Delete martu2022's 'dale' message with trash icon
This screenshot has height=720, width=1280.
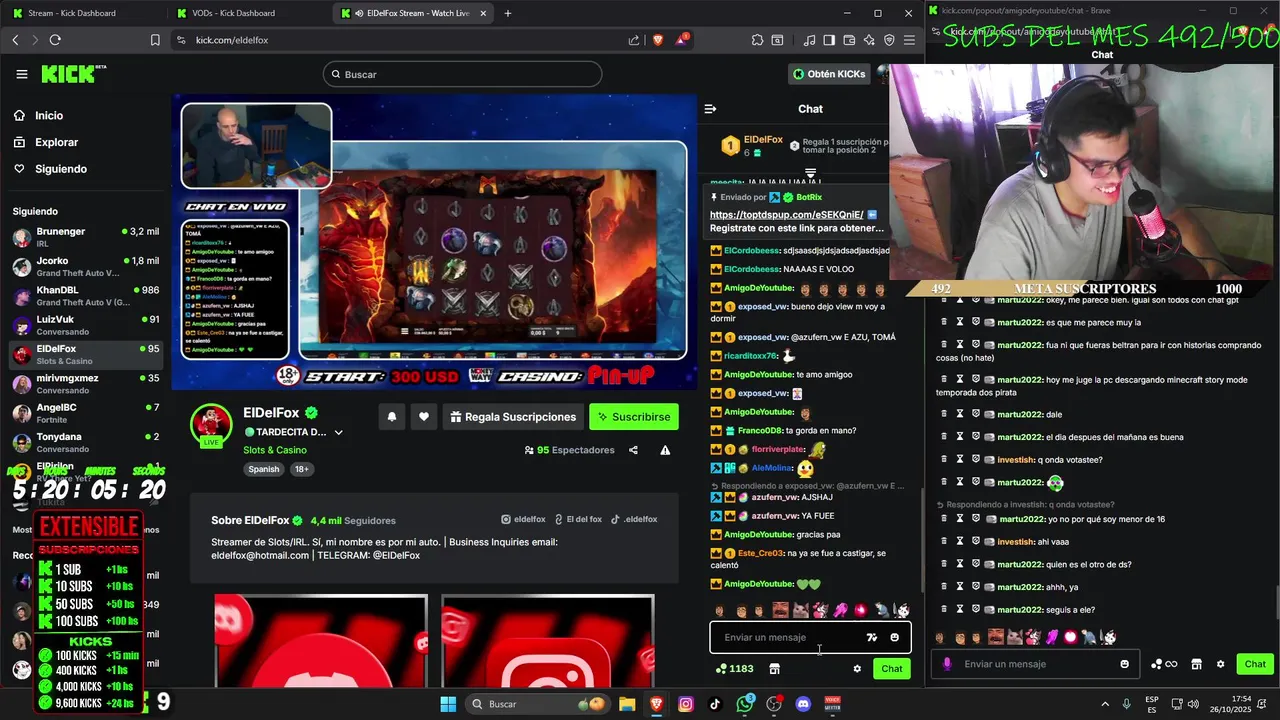(x=943, y=414)
